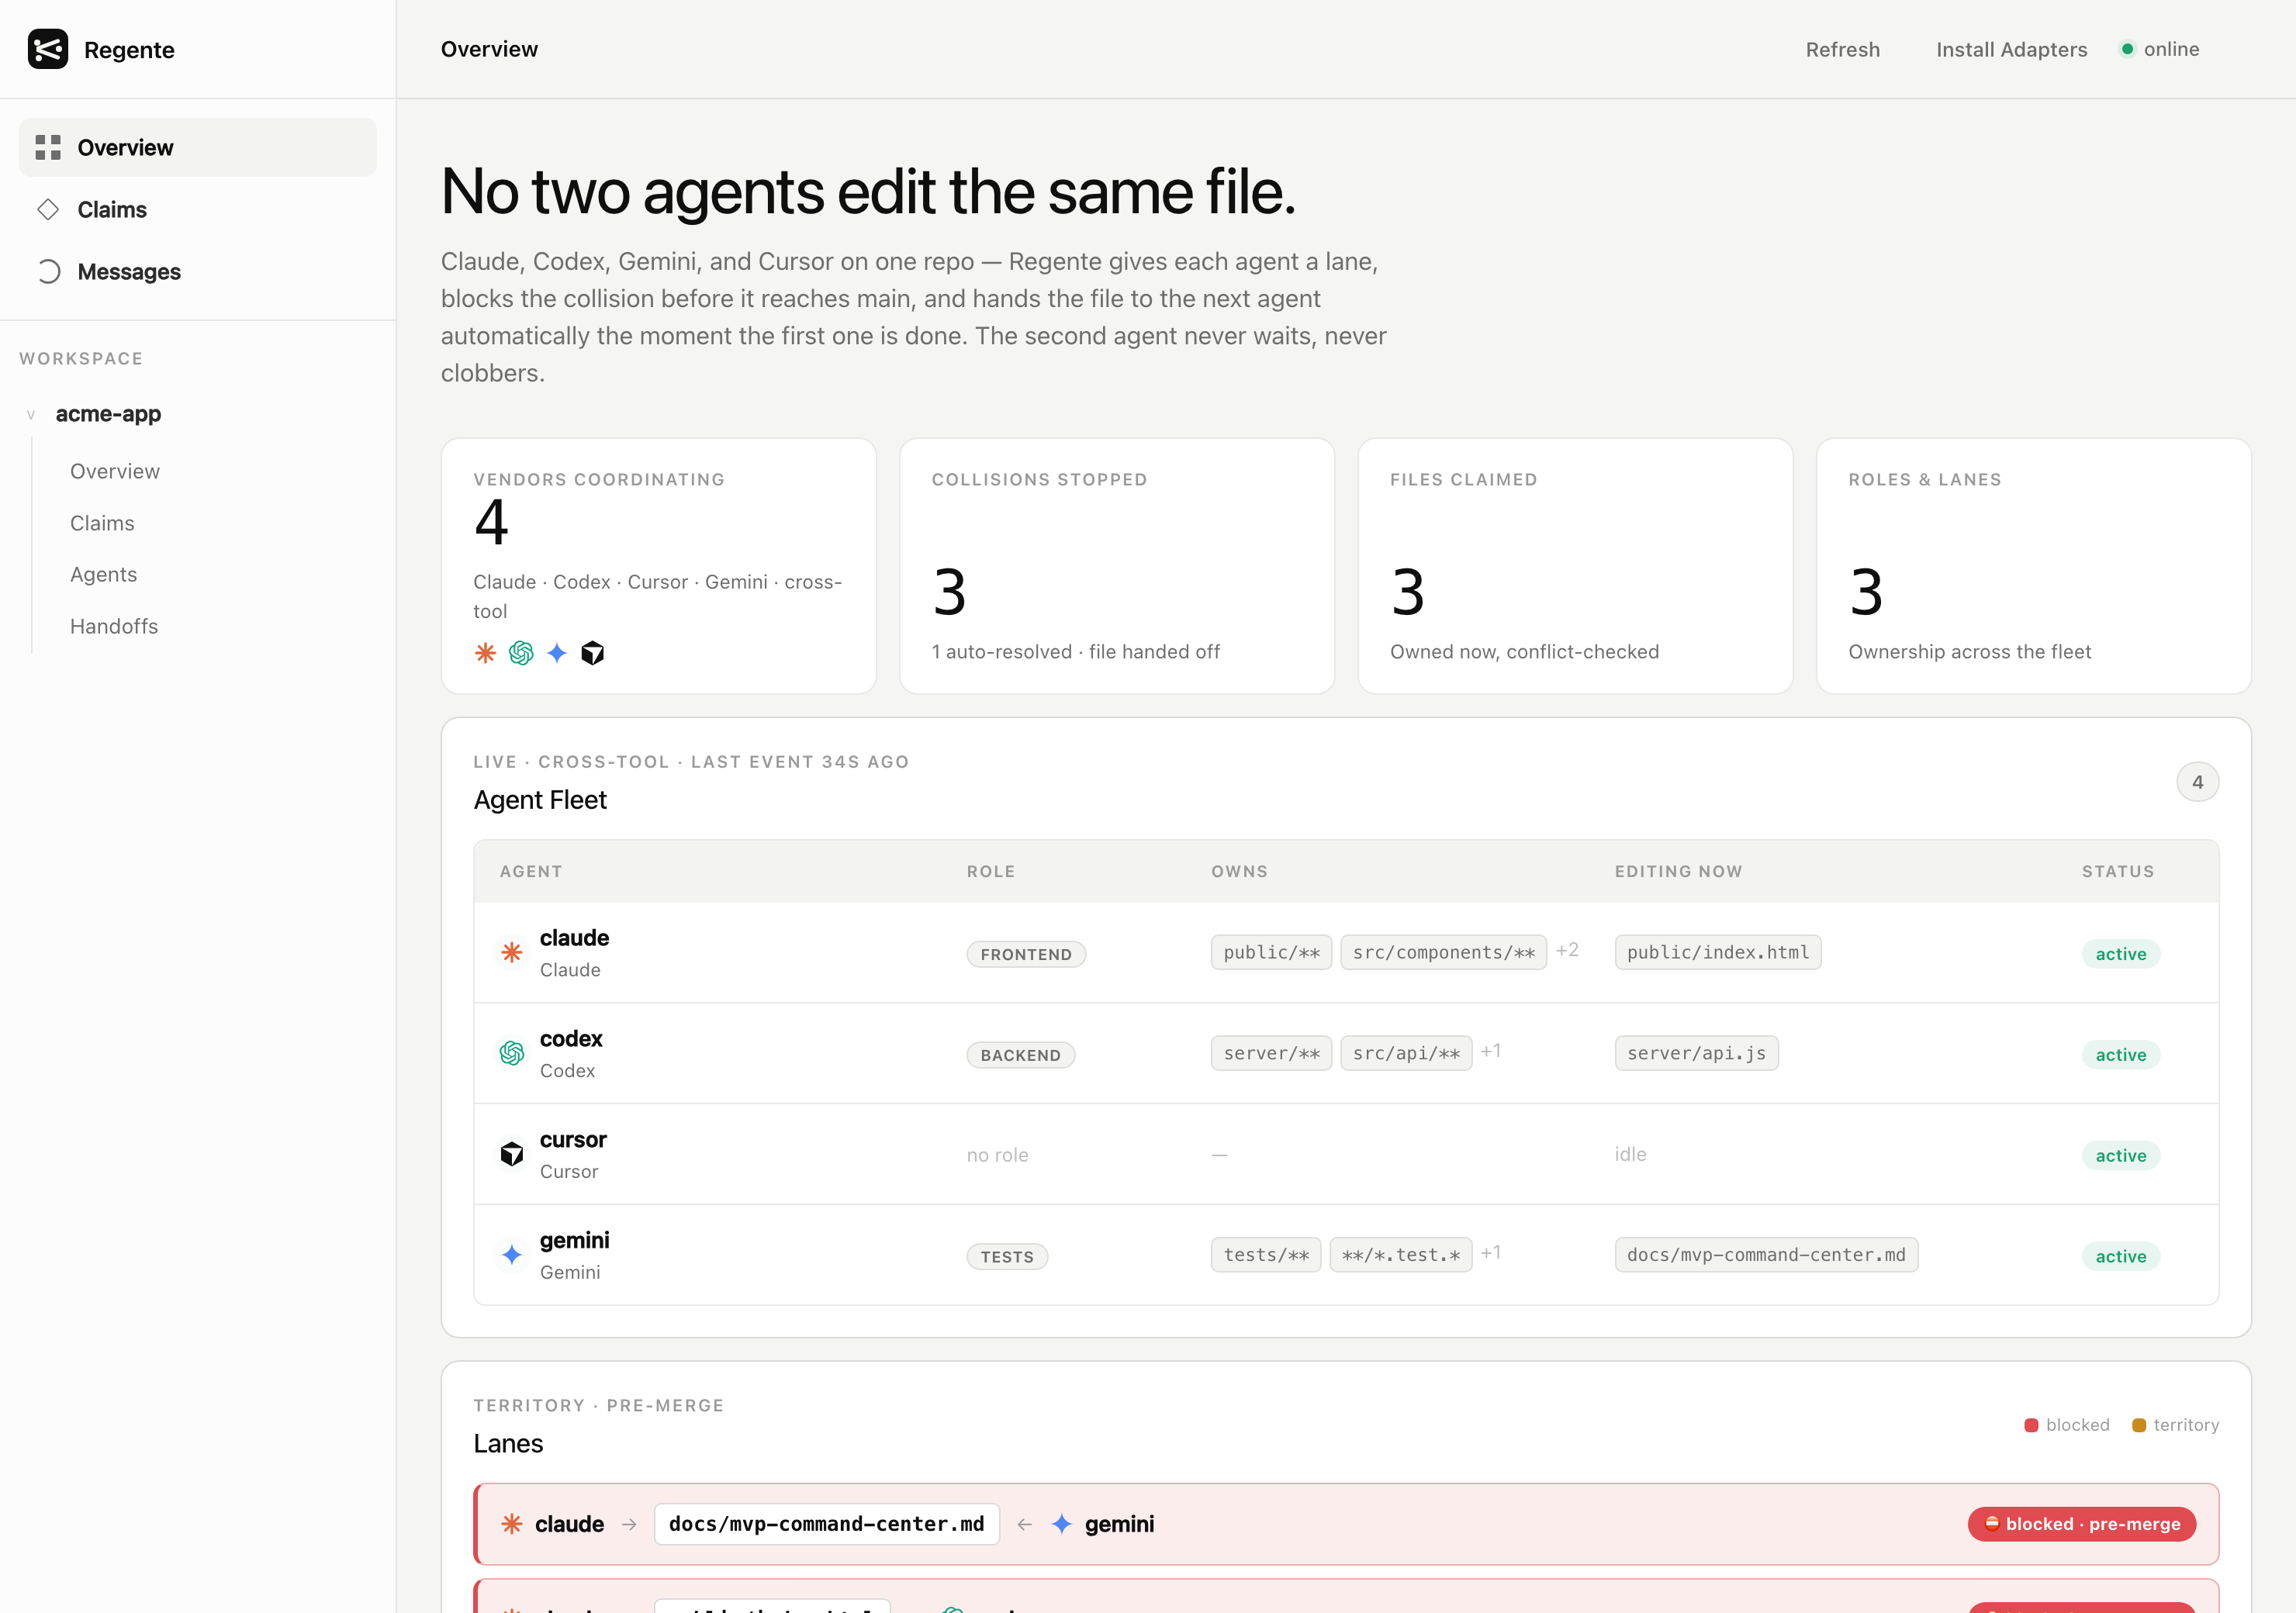
Task: Click the claude row agent icon
Action: tap(512, 952)
